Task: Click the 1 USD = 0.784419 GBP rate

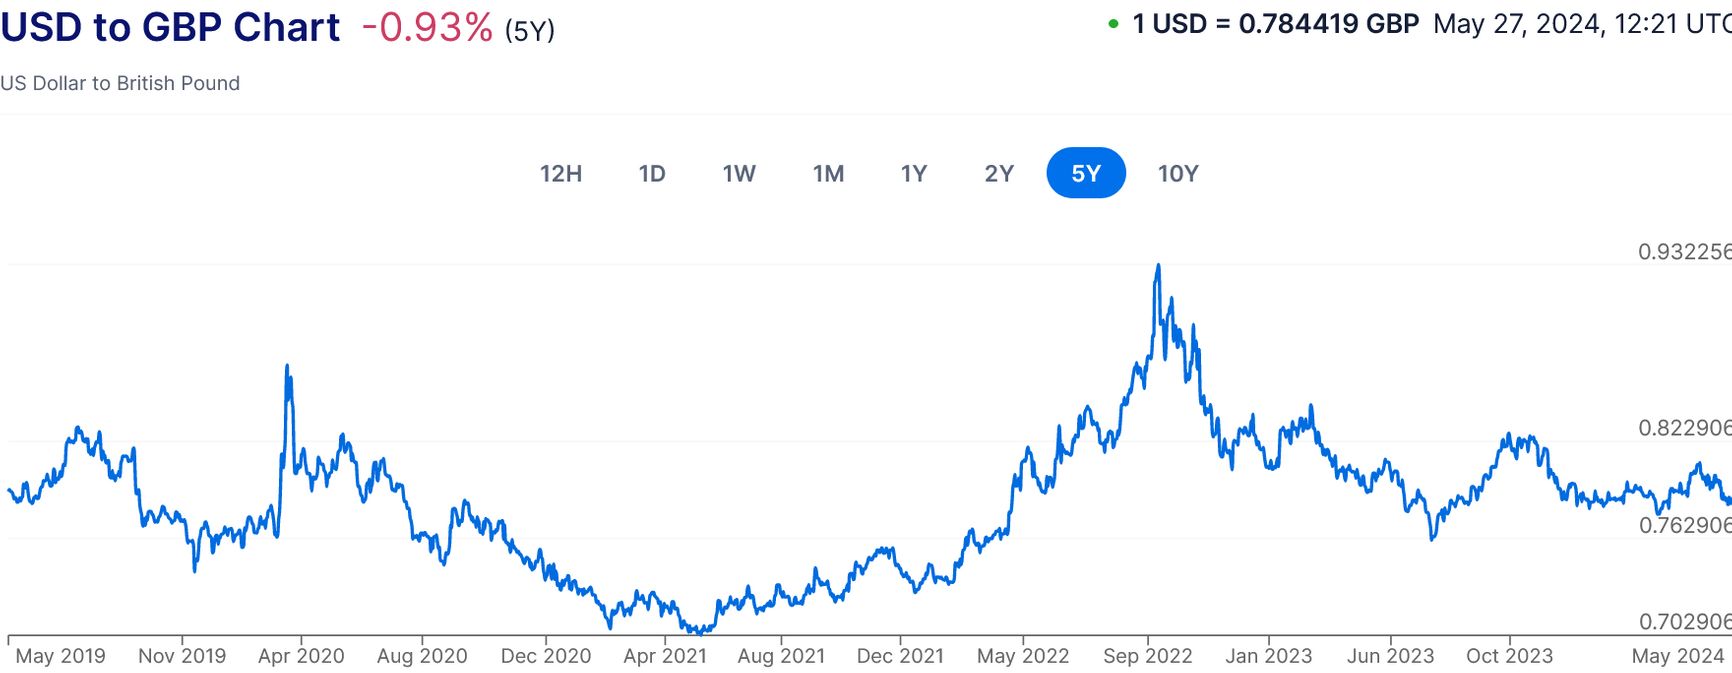Action: pyautogui.click(x=1275, y=24)
